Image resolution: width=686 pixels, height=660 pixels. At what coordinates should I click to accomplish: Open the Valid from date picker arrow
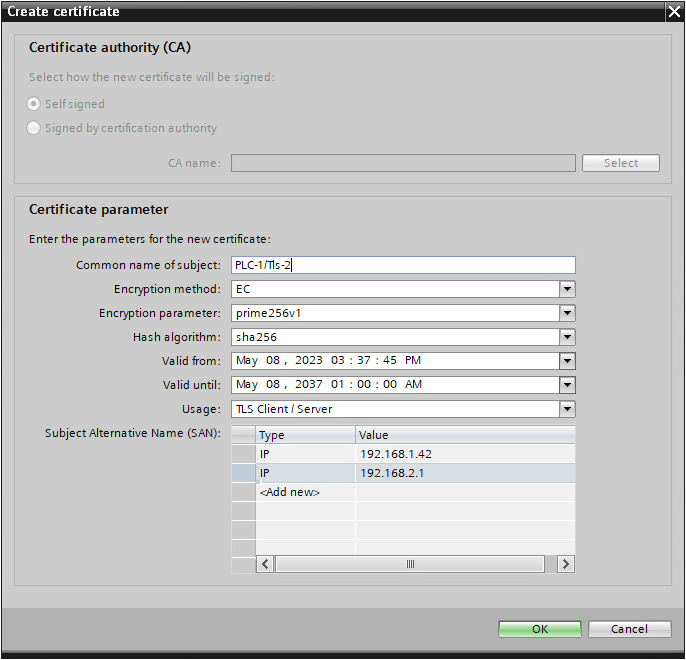coord(567,361)
